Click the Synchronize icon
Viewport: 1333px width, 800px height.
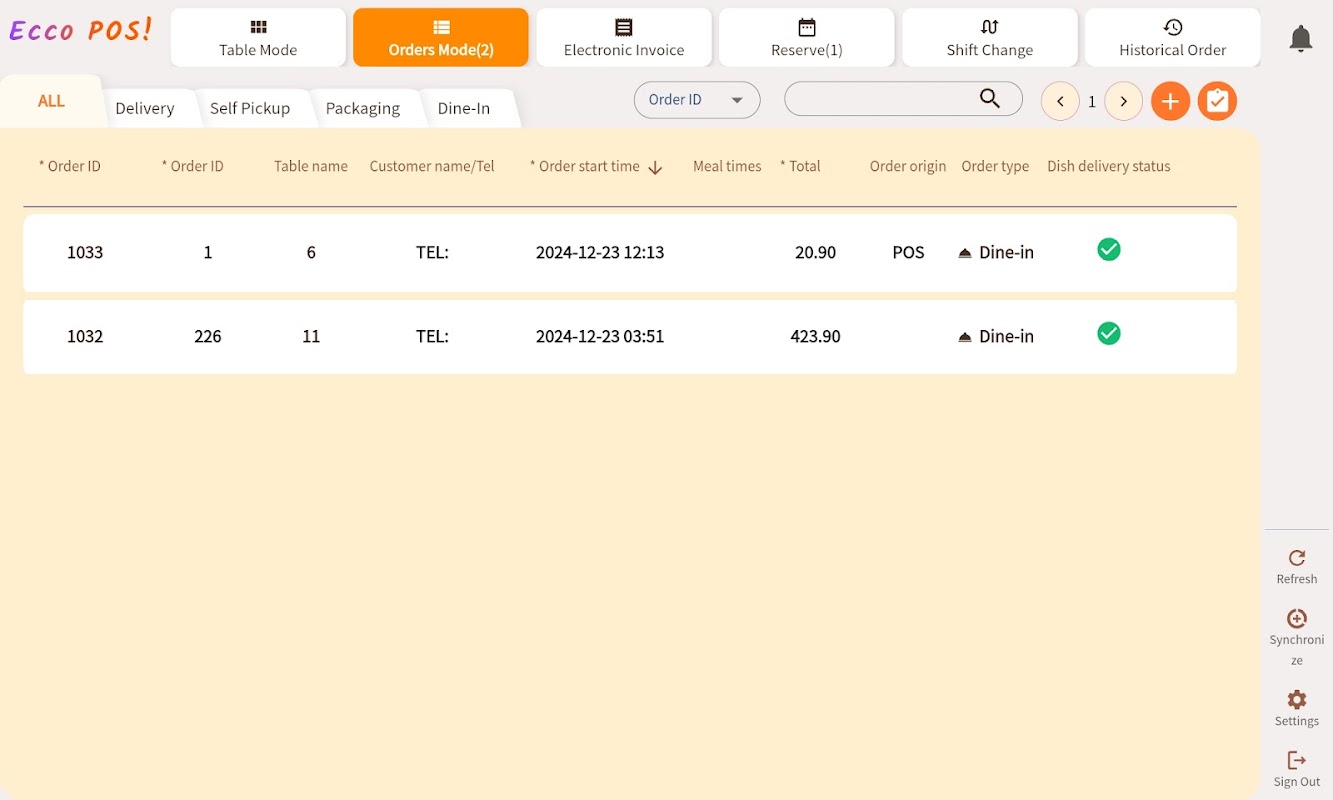[1297, 618]
